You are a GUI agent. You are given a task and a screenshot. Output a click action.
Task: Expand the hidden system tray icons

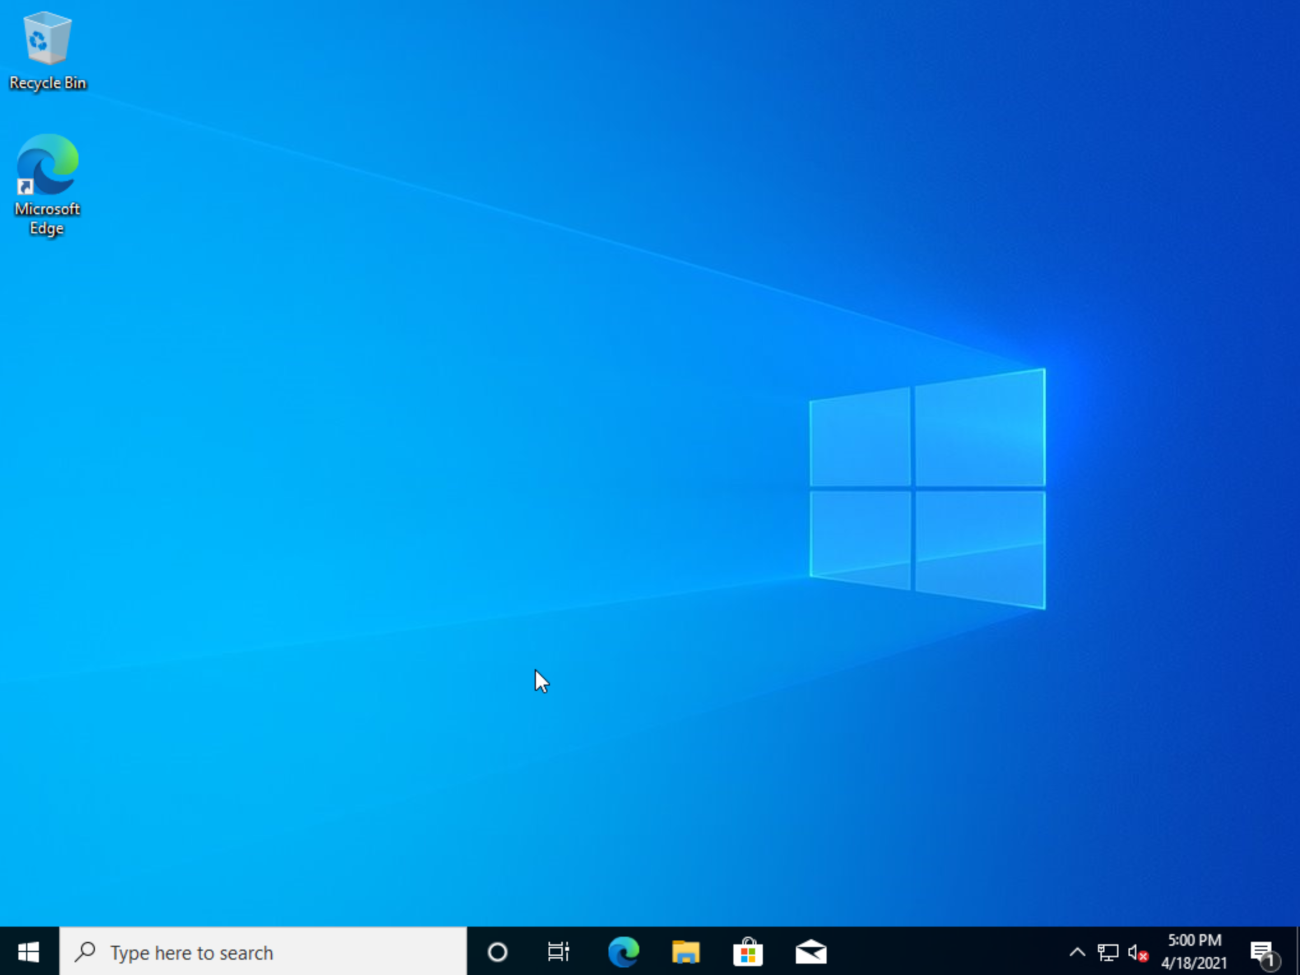[x=1076, y=951]
